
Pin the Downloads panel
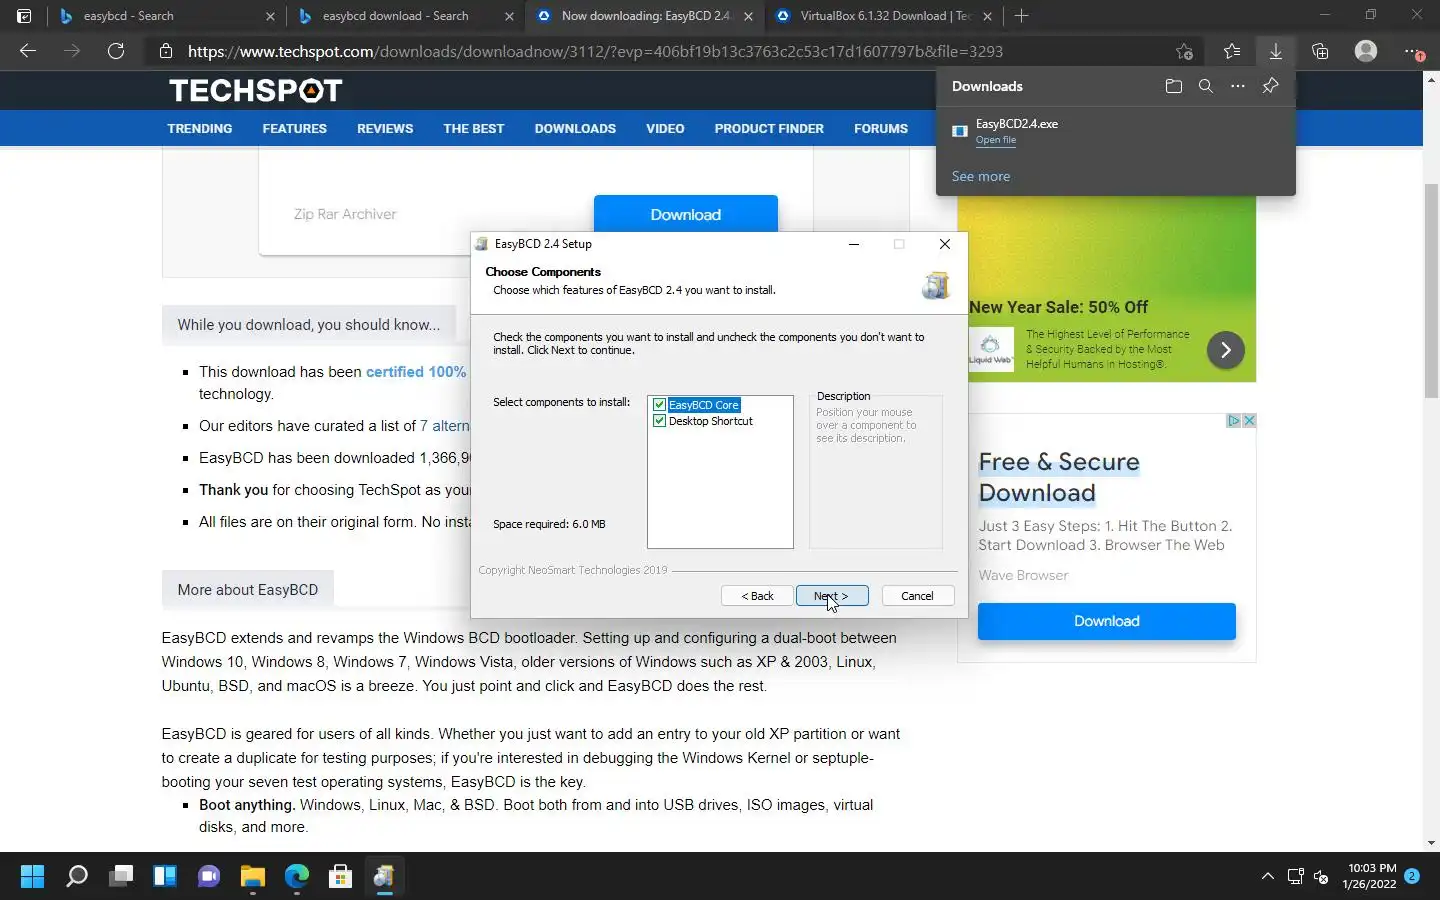click(1270, 86)
